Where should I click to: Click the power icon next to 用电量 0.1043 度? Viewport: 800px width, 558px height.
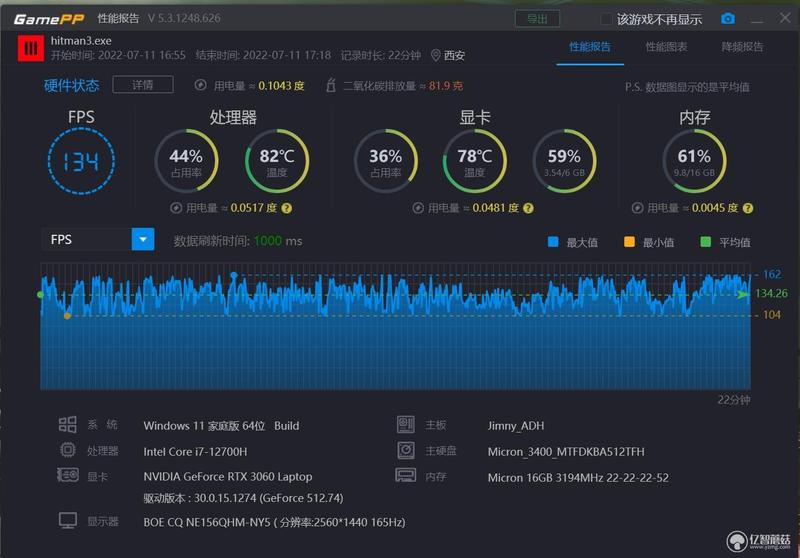click(201, 85)
